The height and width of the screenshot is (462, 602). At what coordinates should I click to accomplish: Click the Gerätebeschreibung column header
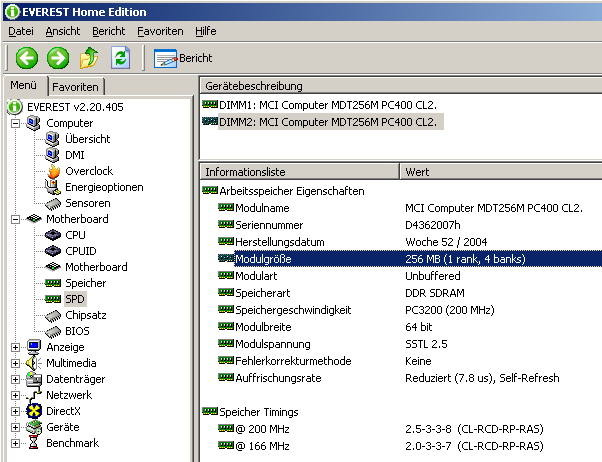click(401, 86)
